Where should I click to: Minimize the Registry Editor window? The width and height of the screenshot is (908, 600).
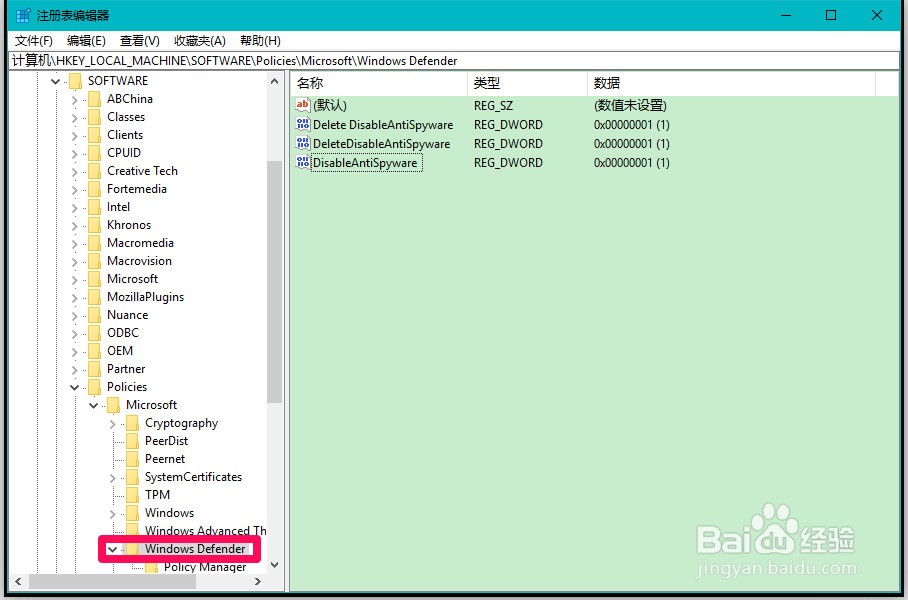click(x=786, y=15)
